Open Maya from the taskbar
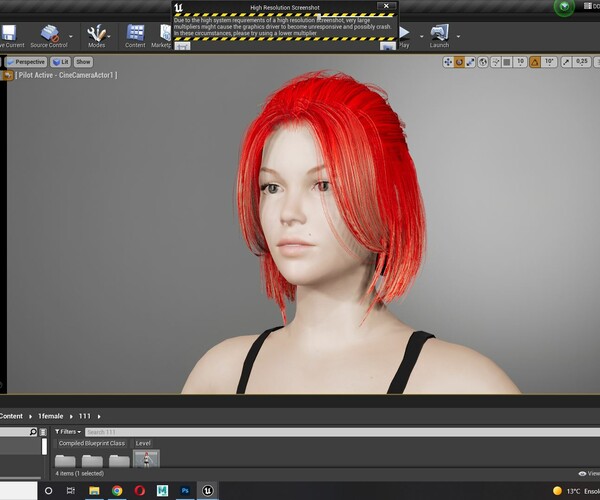 [162, 491]
